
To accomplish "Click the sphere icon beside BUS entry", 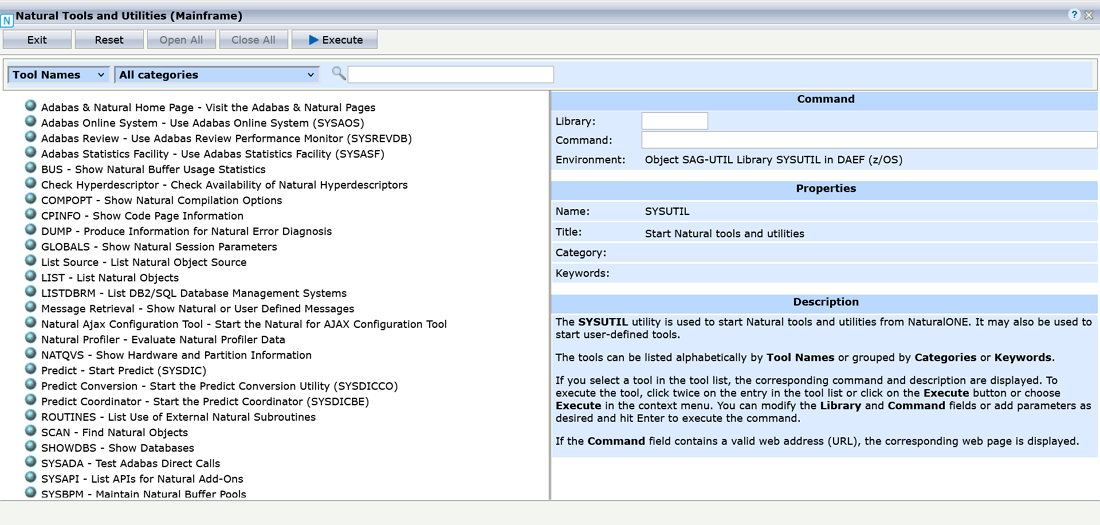I will (x=30, y=168).
